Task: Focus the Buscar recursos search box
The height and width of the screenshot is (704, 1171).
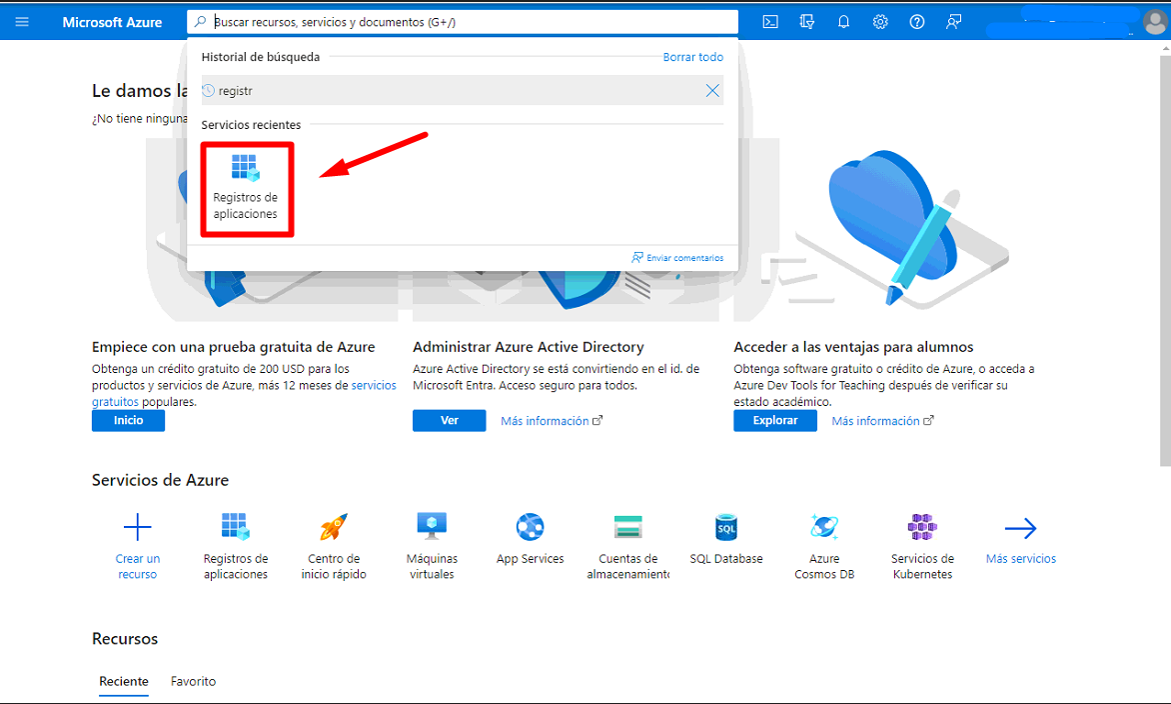Action: point(462,22)
